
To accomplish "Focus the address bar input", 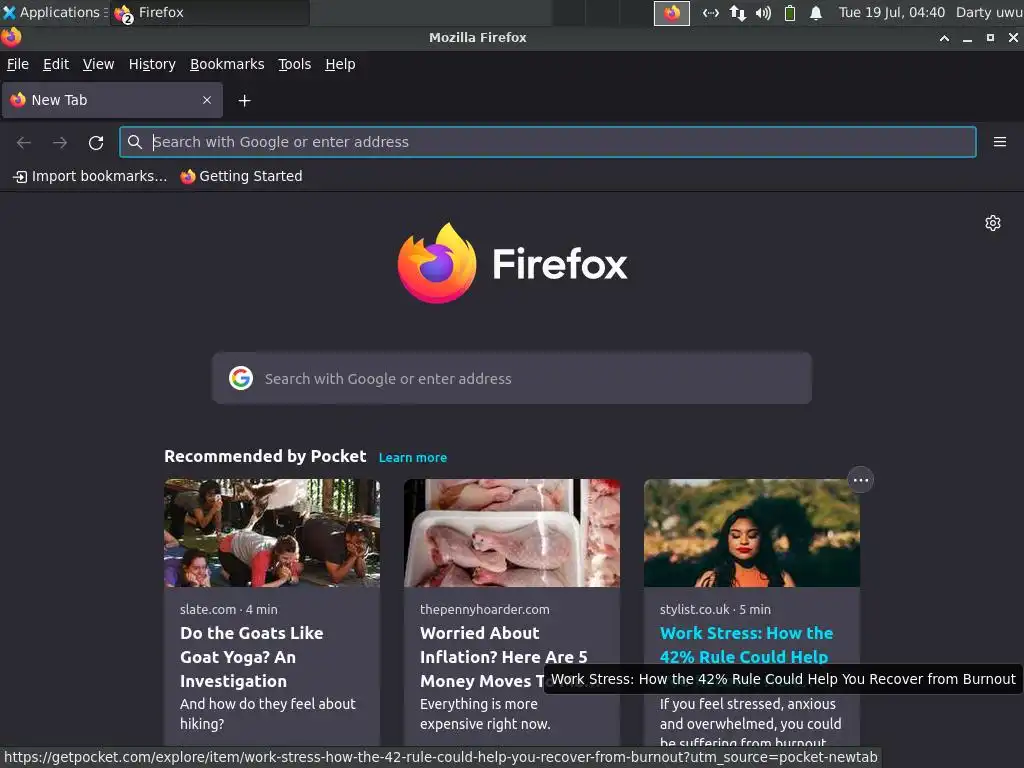I will [x=547, y=142].
